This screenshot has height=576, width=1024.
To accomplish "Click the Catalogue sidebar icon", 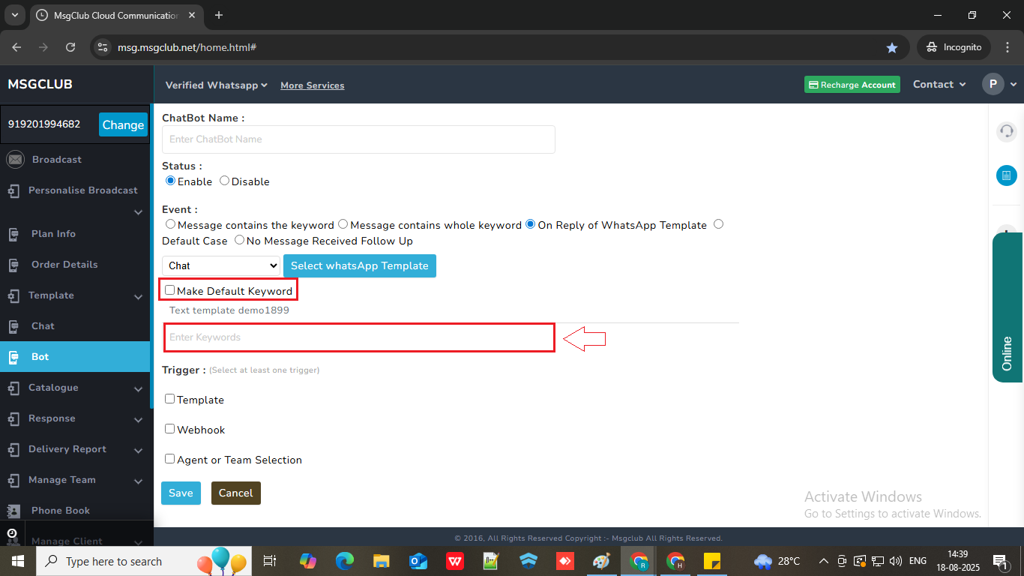I will pyautogui.click(x=13, y=388).
